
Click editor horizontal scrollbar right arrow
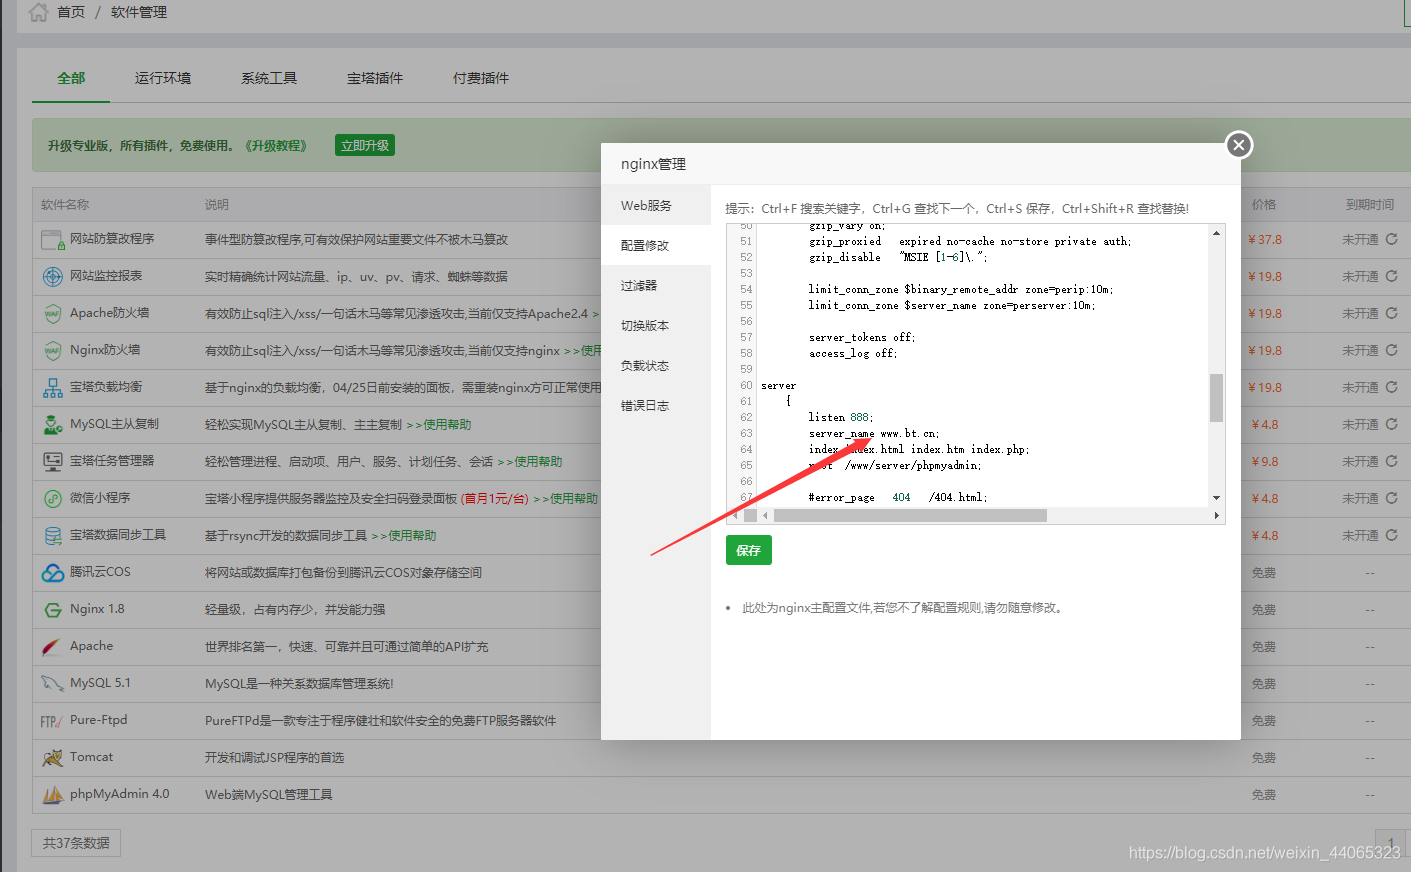(x=1216, y=516)
